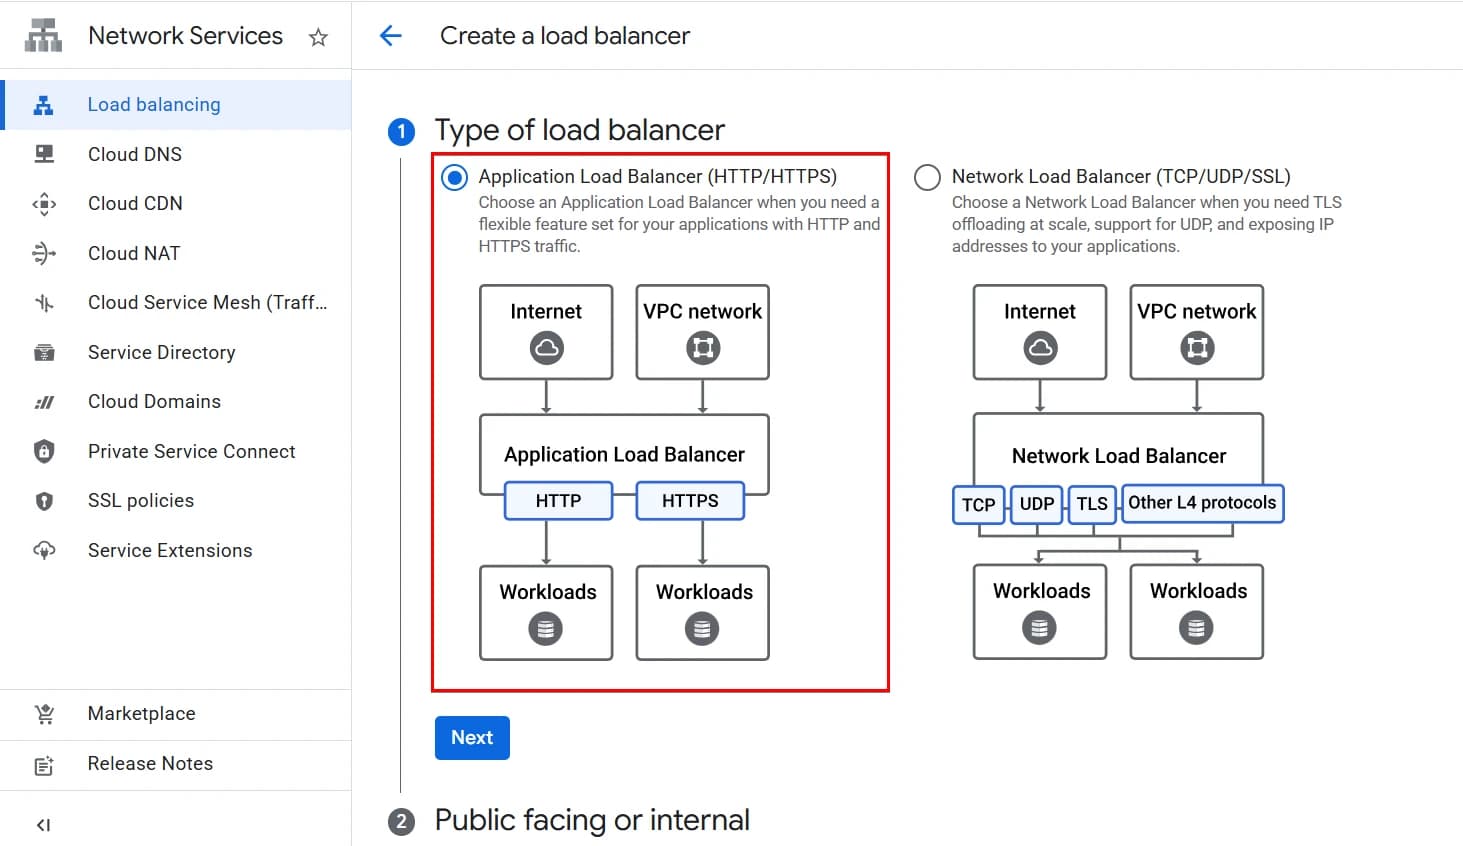Choose the Network Load Balancer option
The image size is (1463, 846).
tap(927, 176)
